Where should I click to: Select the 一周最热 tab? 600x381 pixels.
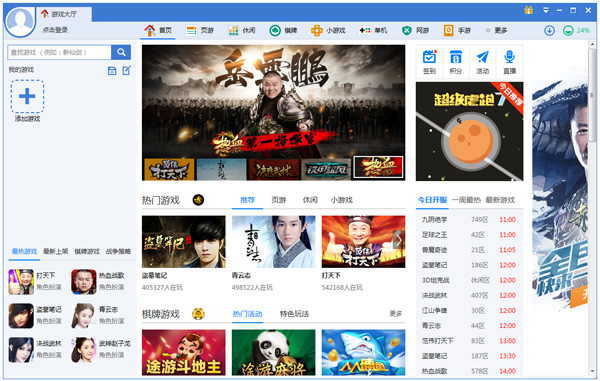tap(466, 200)
